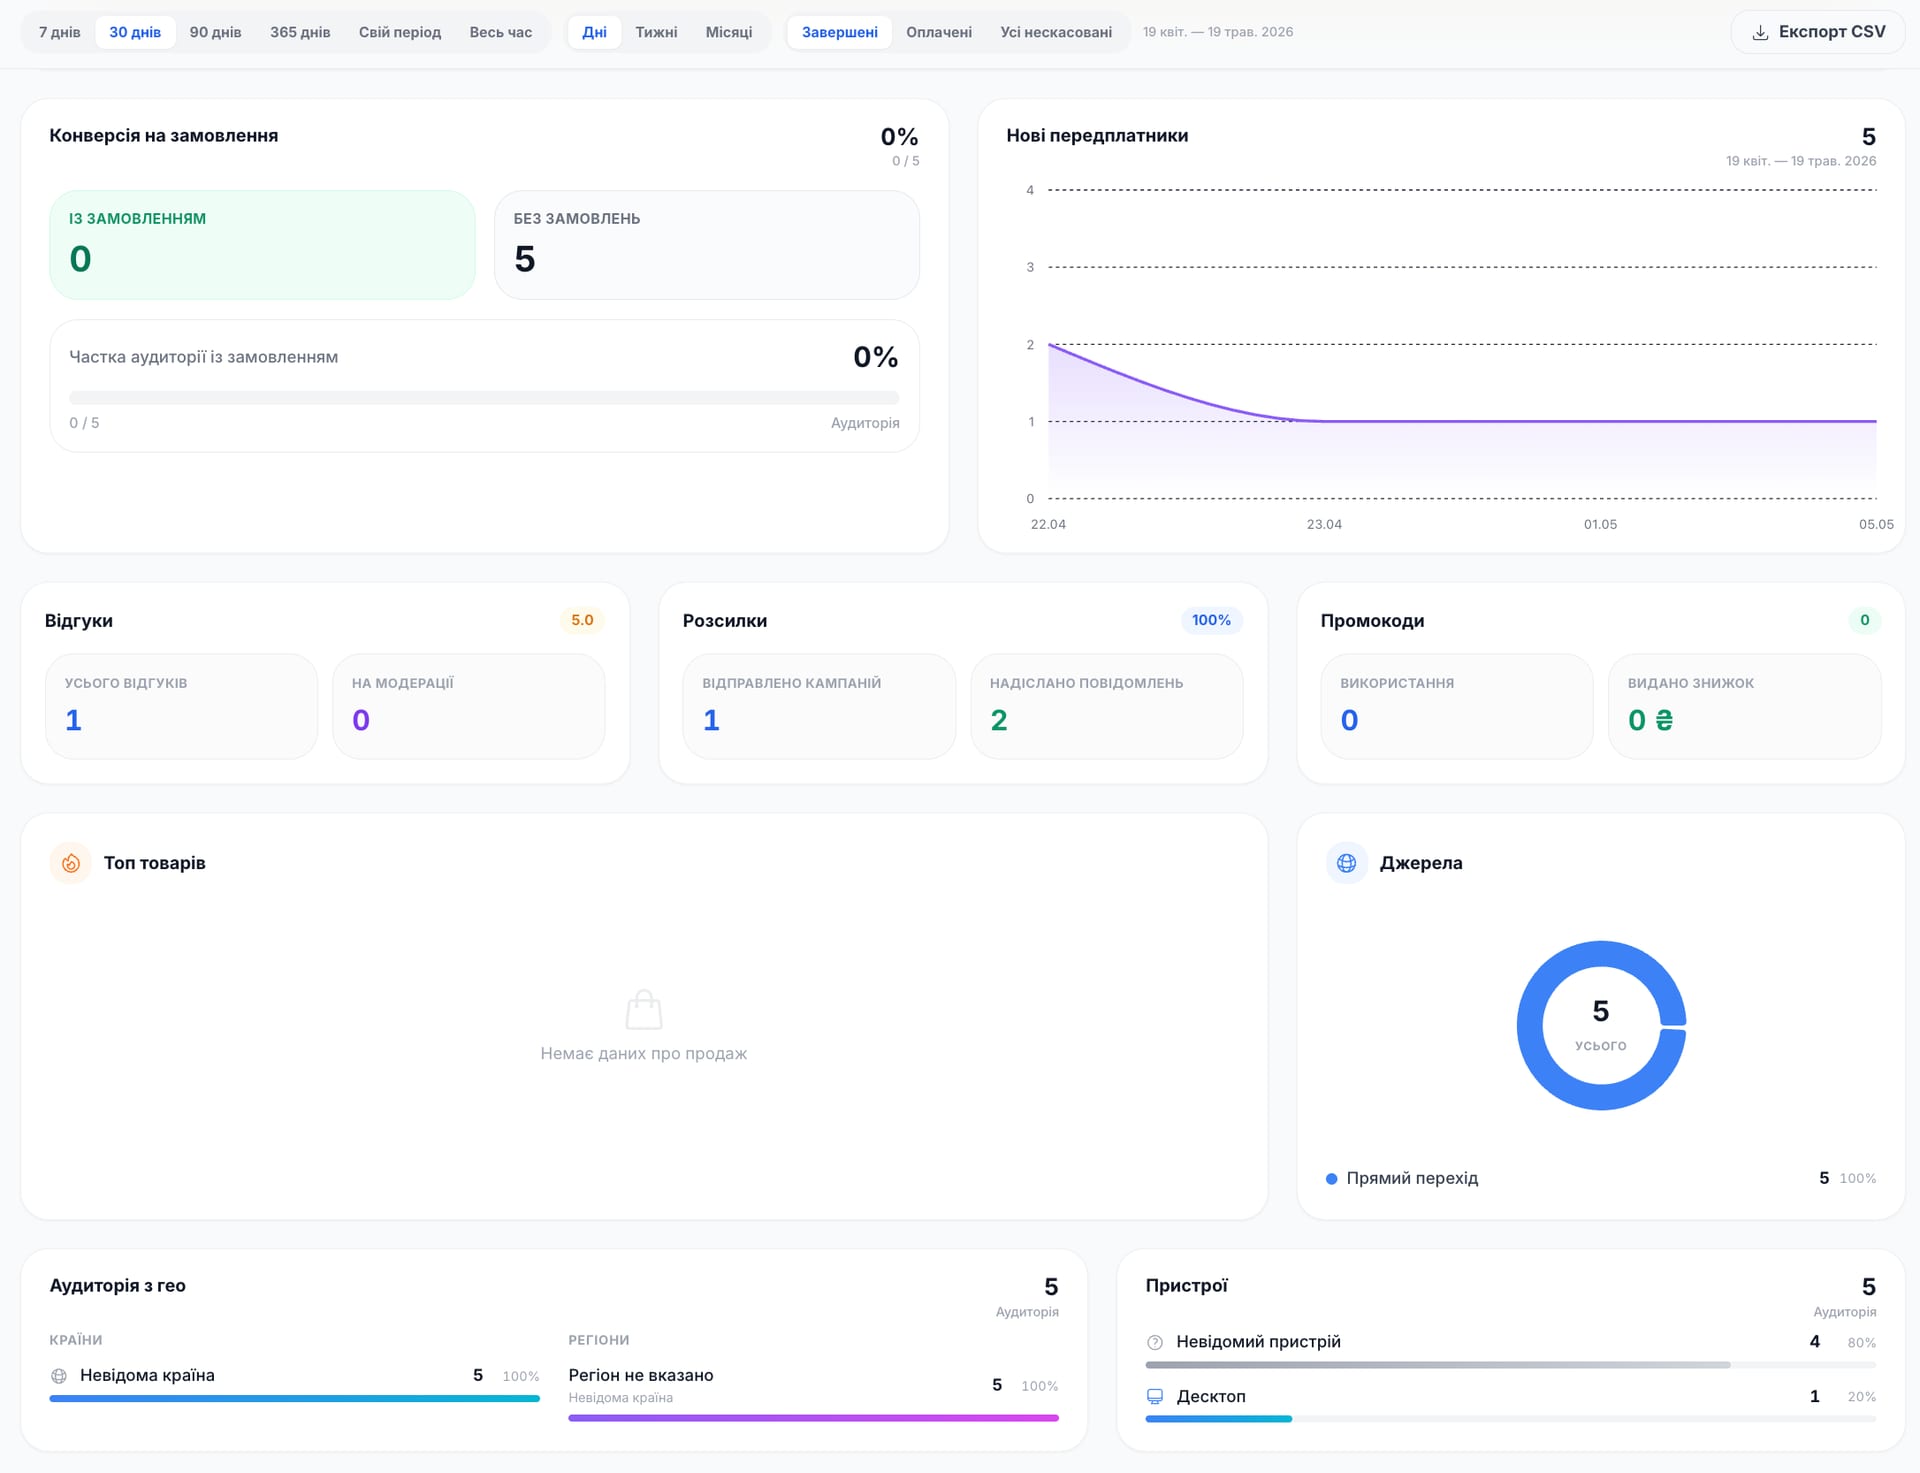Open the Свій період custom range picker
This screenshot has width=1920, height=1473.
400,32
